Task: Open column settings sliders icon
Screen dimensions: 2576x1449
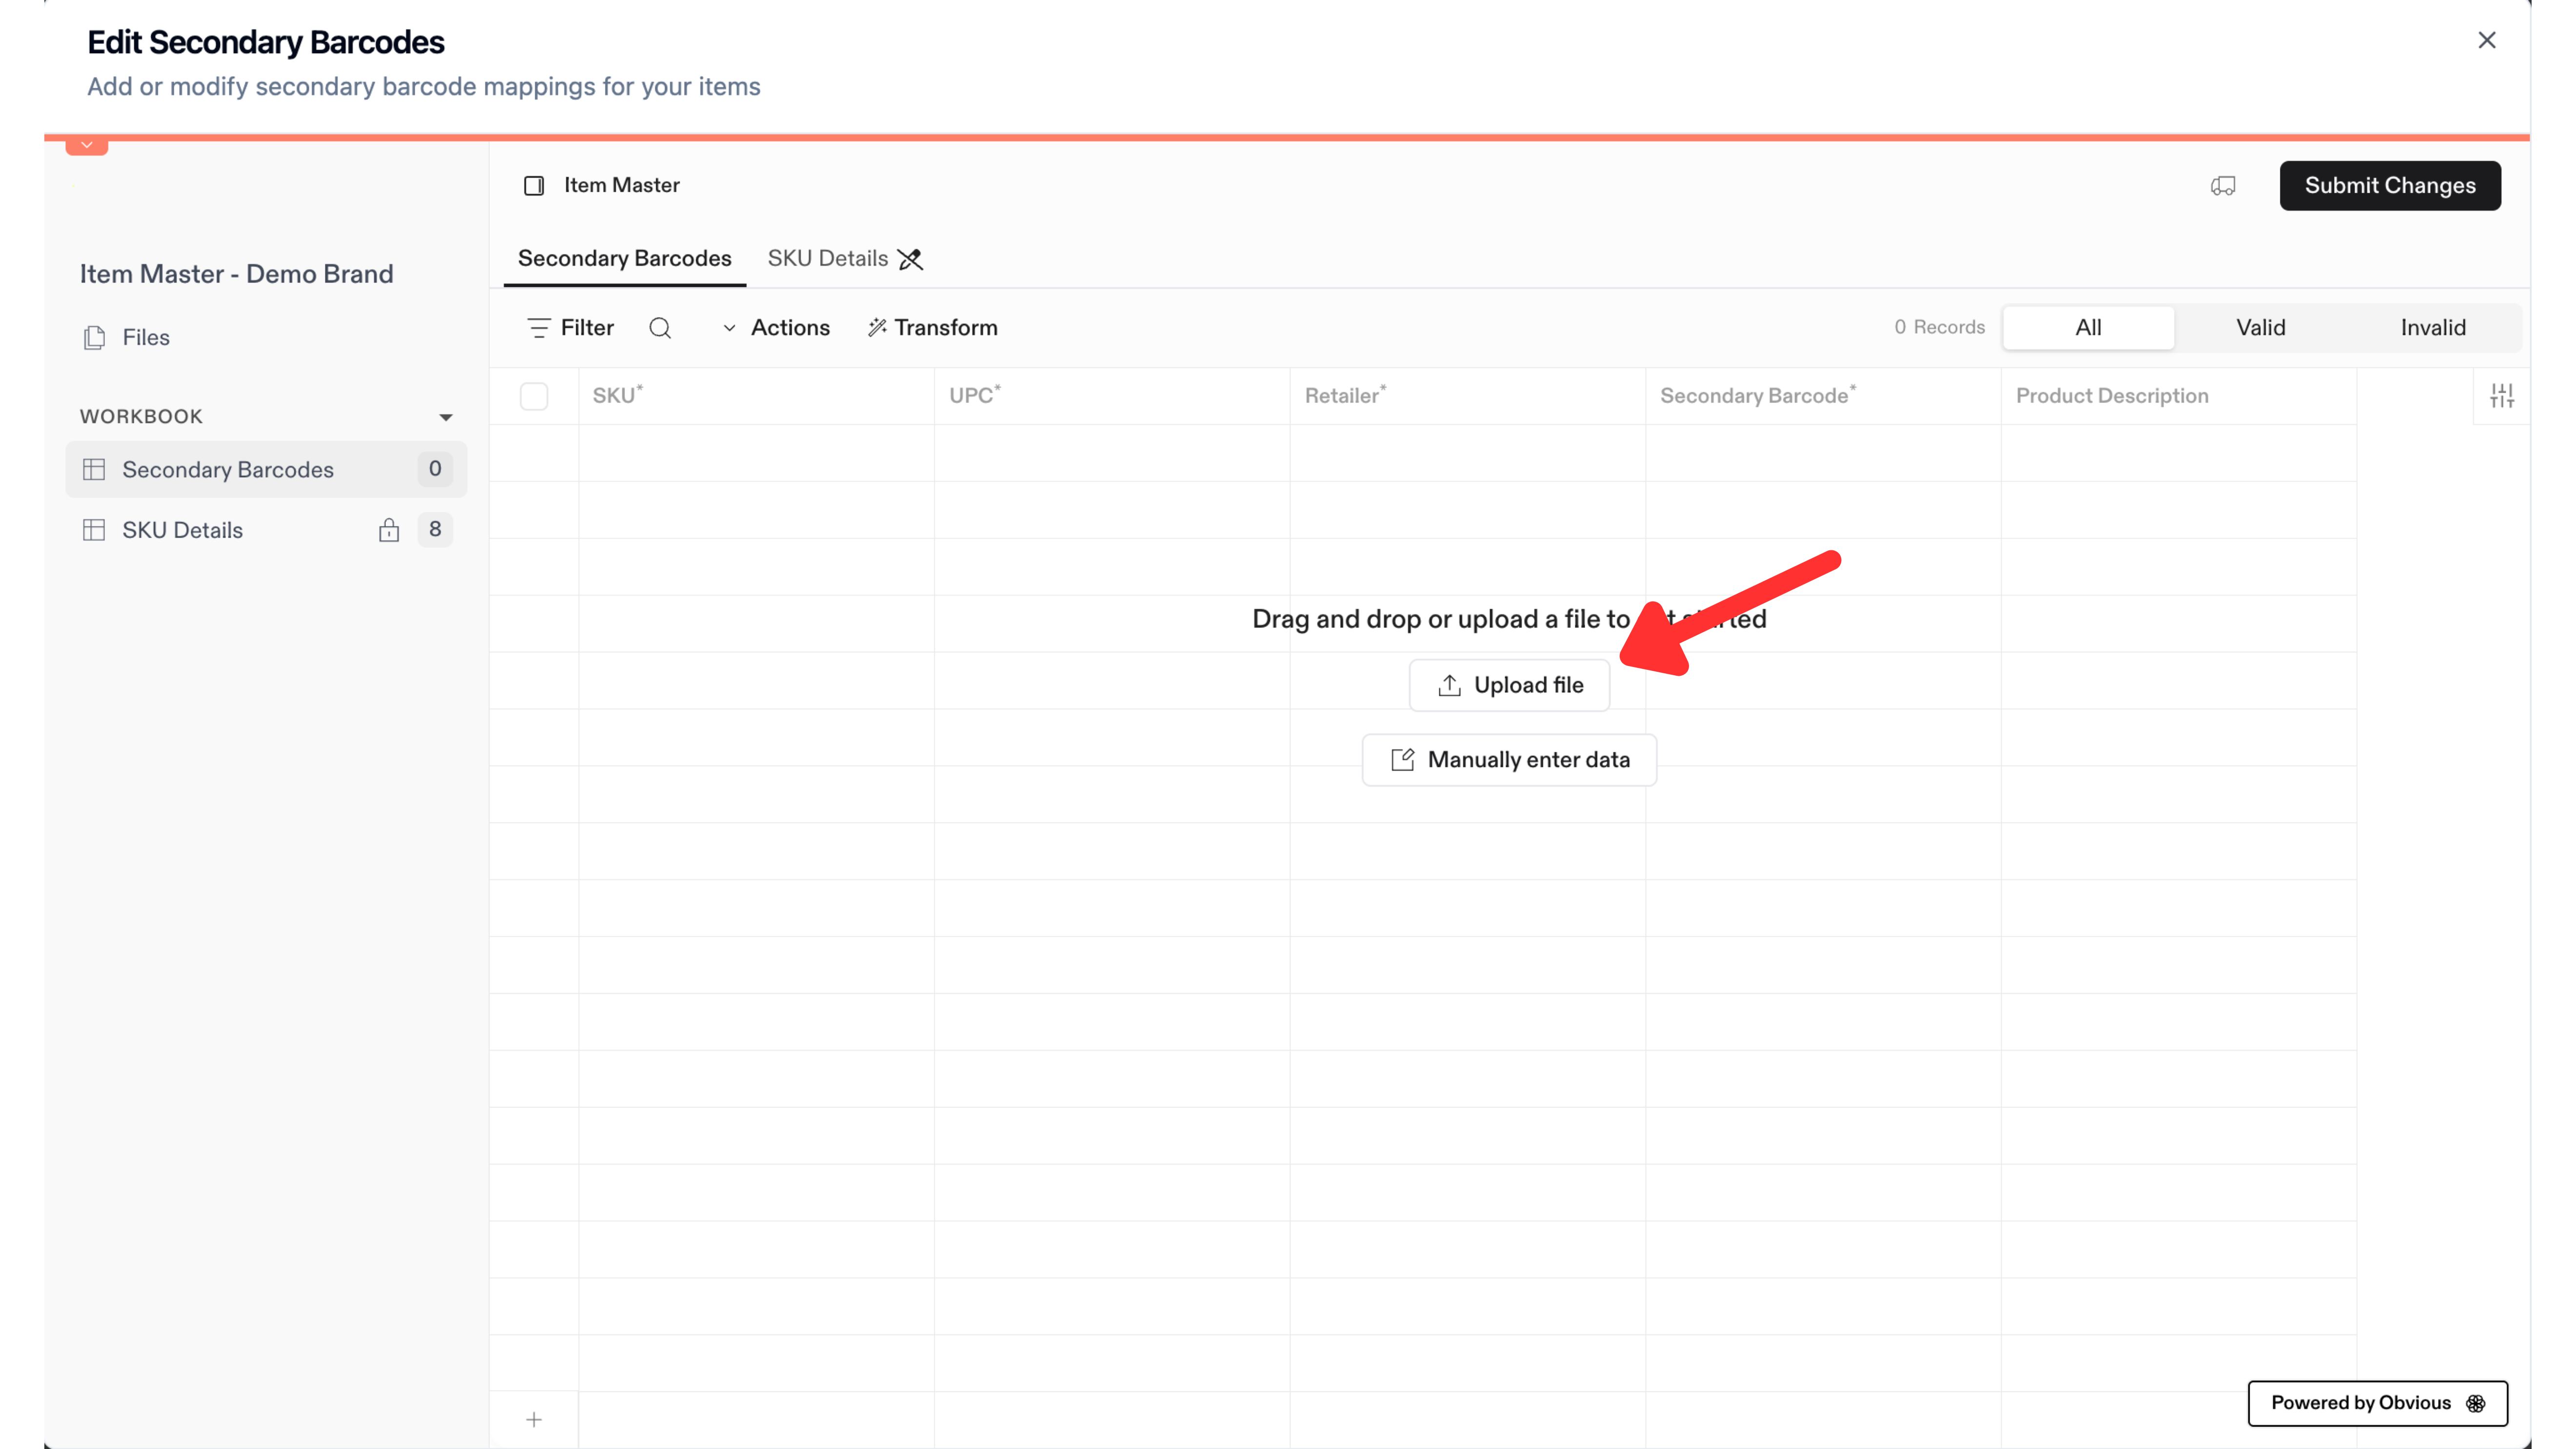Action: 2502,396
